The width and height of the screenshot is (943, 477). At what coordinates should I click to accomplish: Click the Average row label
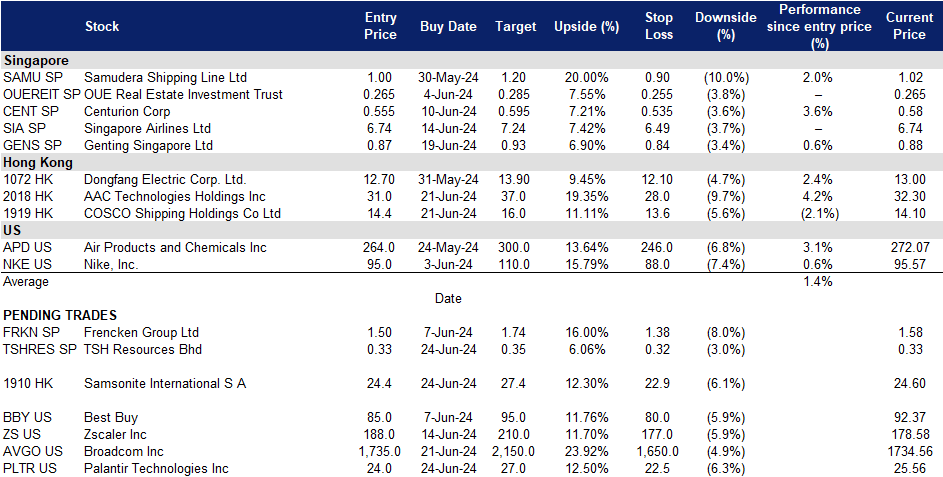[x=26, y=282]
